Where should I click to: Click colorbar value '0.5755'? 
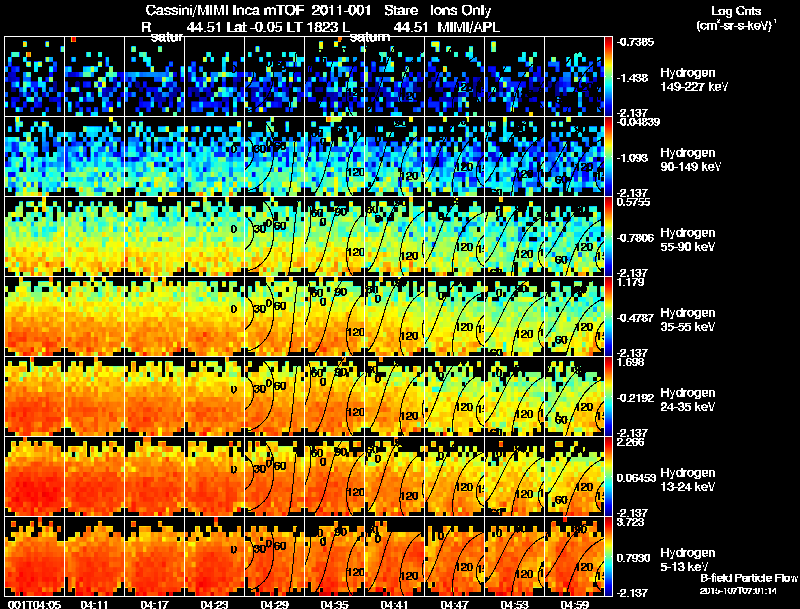(633, 202)
